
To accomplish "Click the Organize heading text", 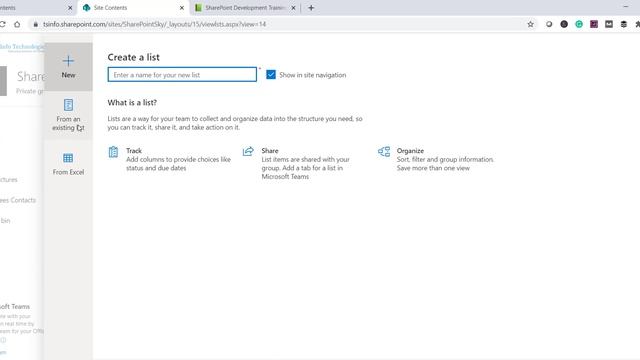I will pos(410,151).
